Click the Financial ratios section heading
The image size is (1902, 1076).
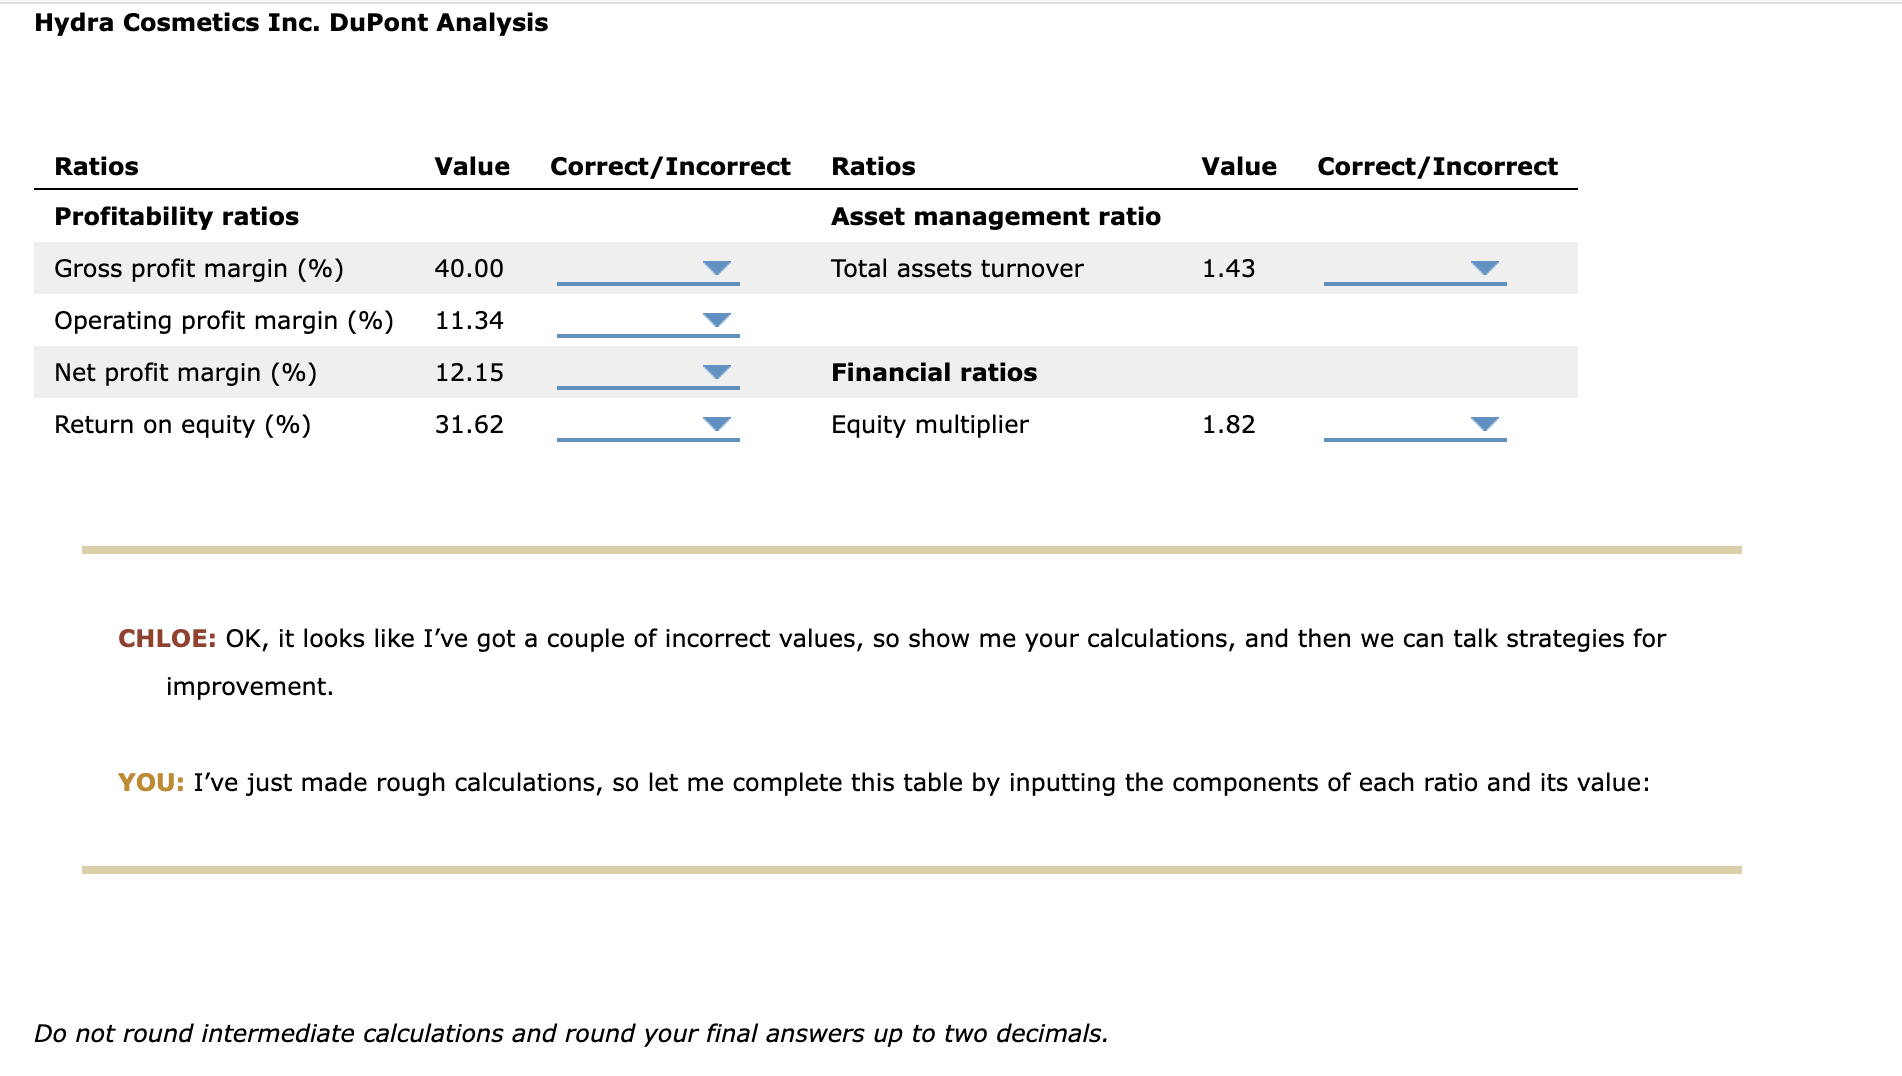933,372
